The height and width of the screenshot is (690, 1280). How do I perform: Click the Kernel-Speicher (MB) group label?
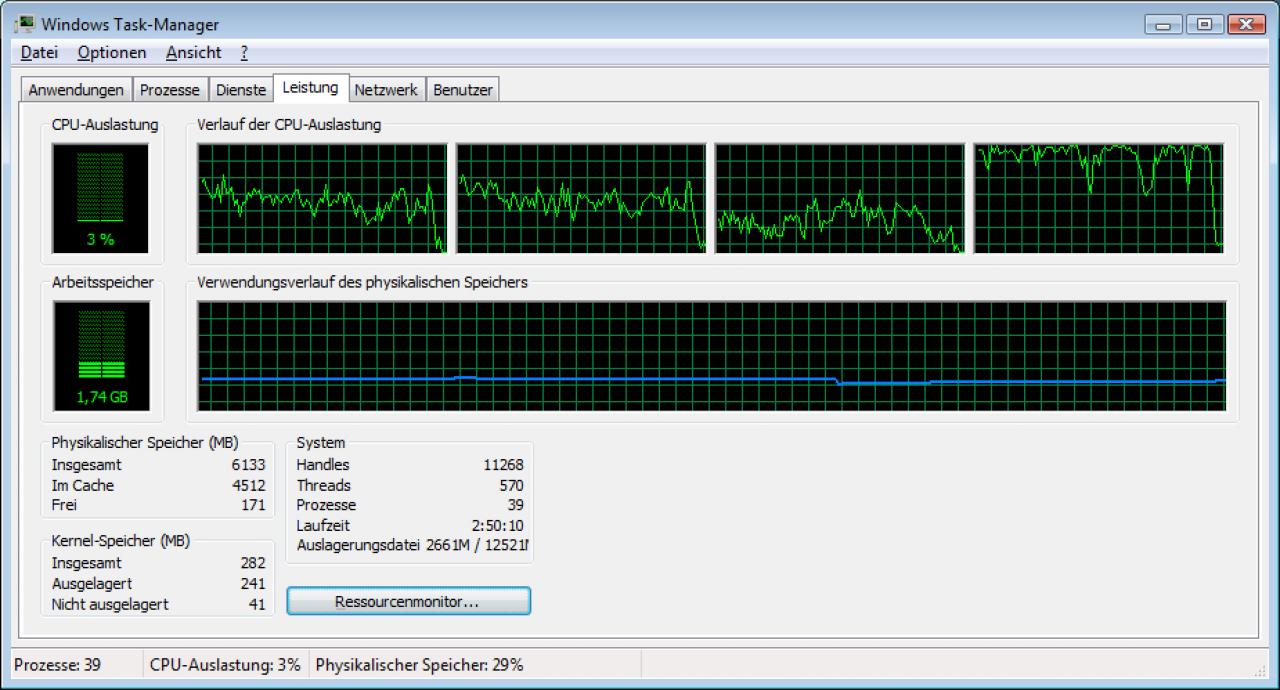[x=121, y=541]
